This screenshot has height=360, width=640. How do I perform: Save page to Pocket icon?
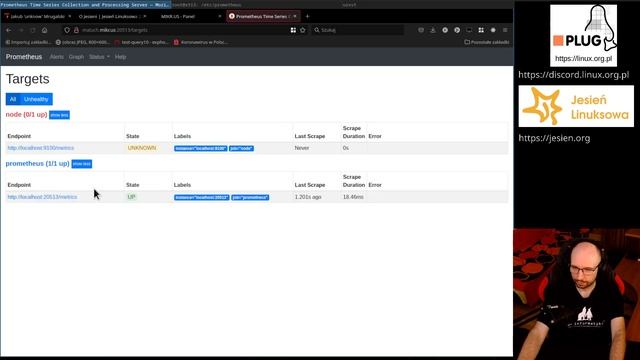coord(421,30)
